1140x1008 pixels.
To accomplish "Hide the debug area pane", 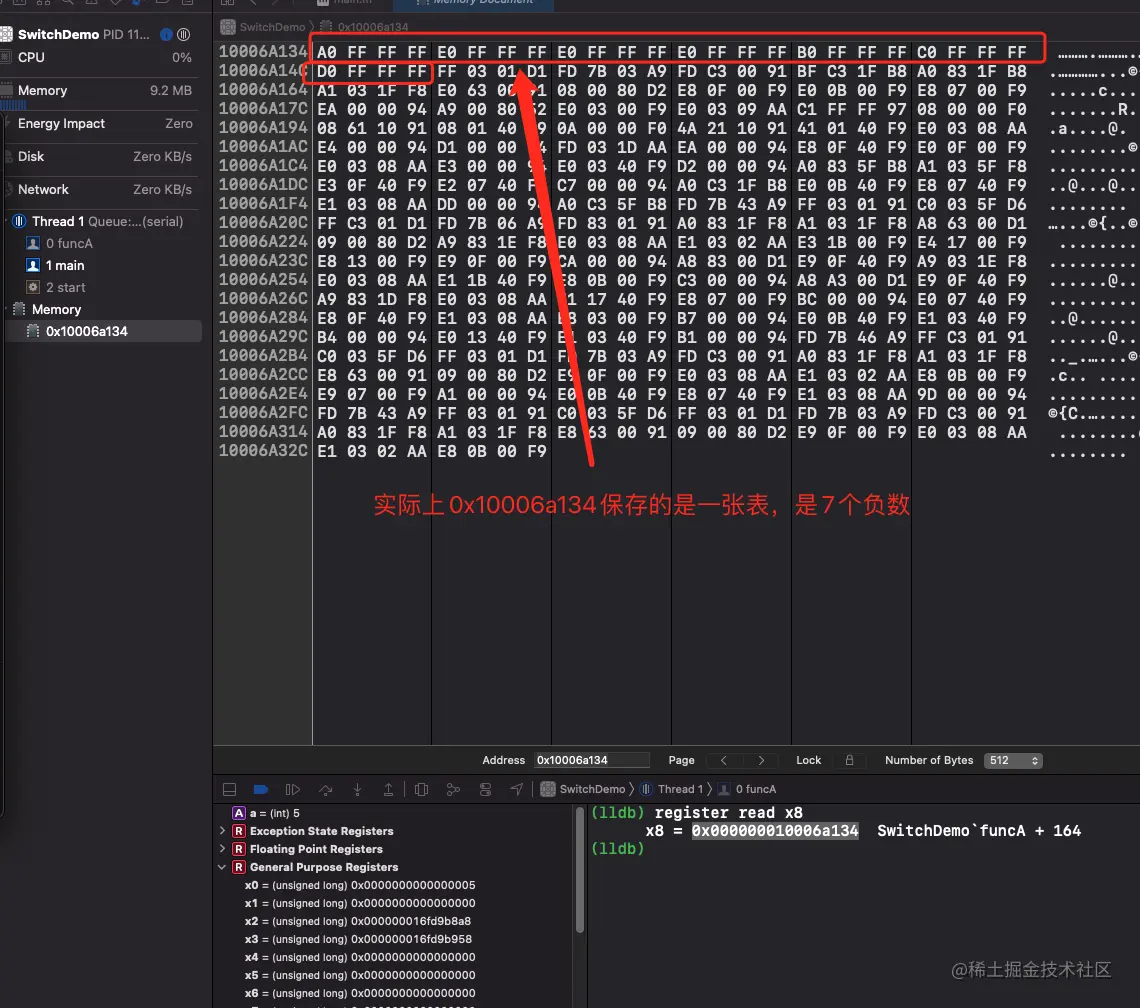I will coord(229,789).
